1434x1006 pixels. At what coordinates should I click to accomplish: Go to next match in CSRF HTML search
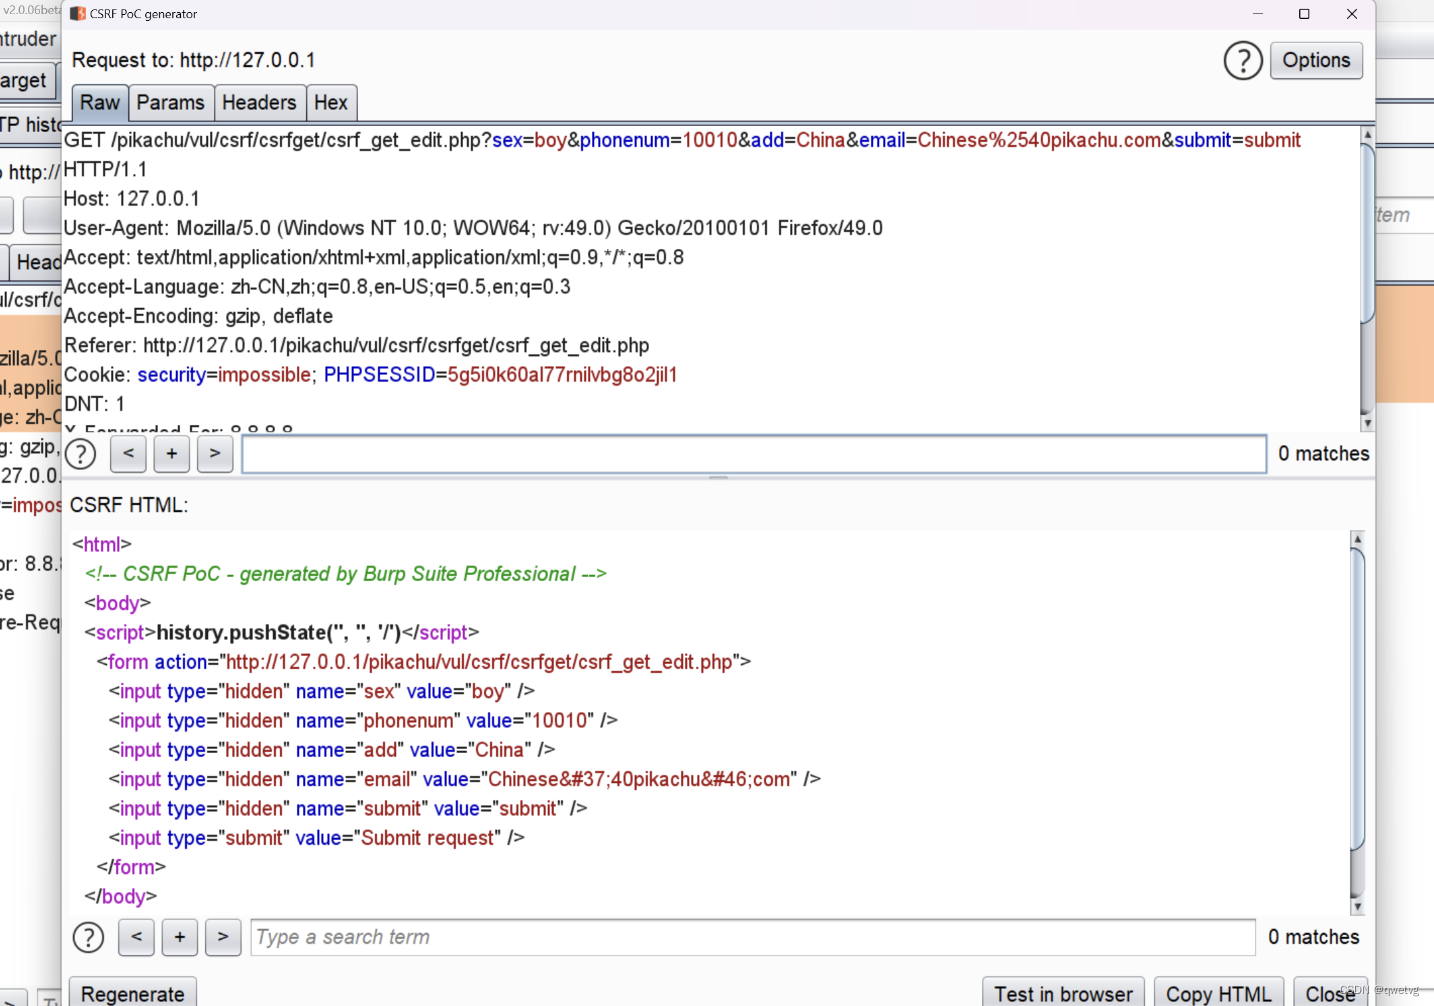coord(223,937)
